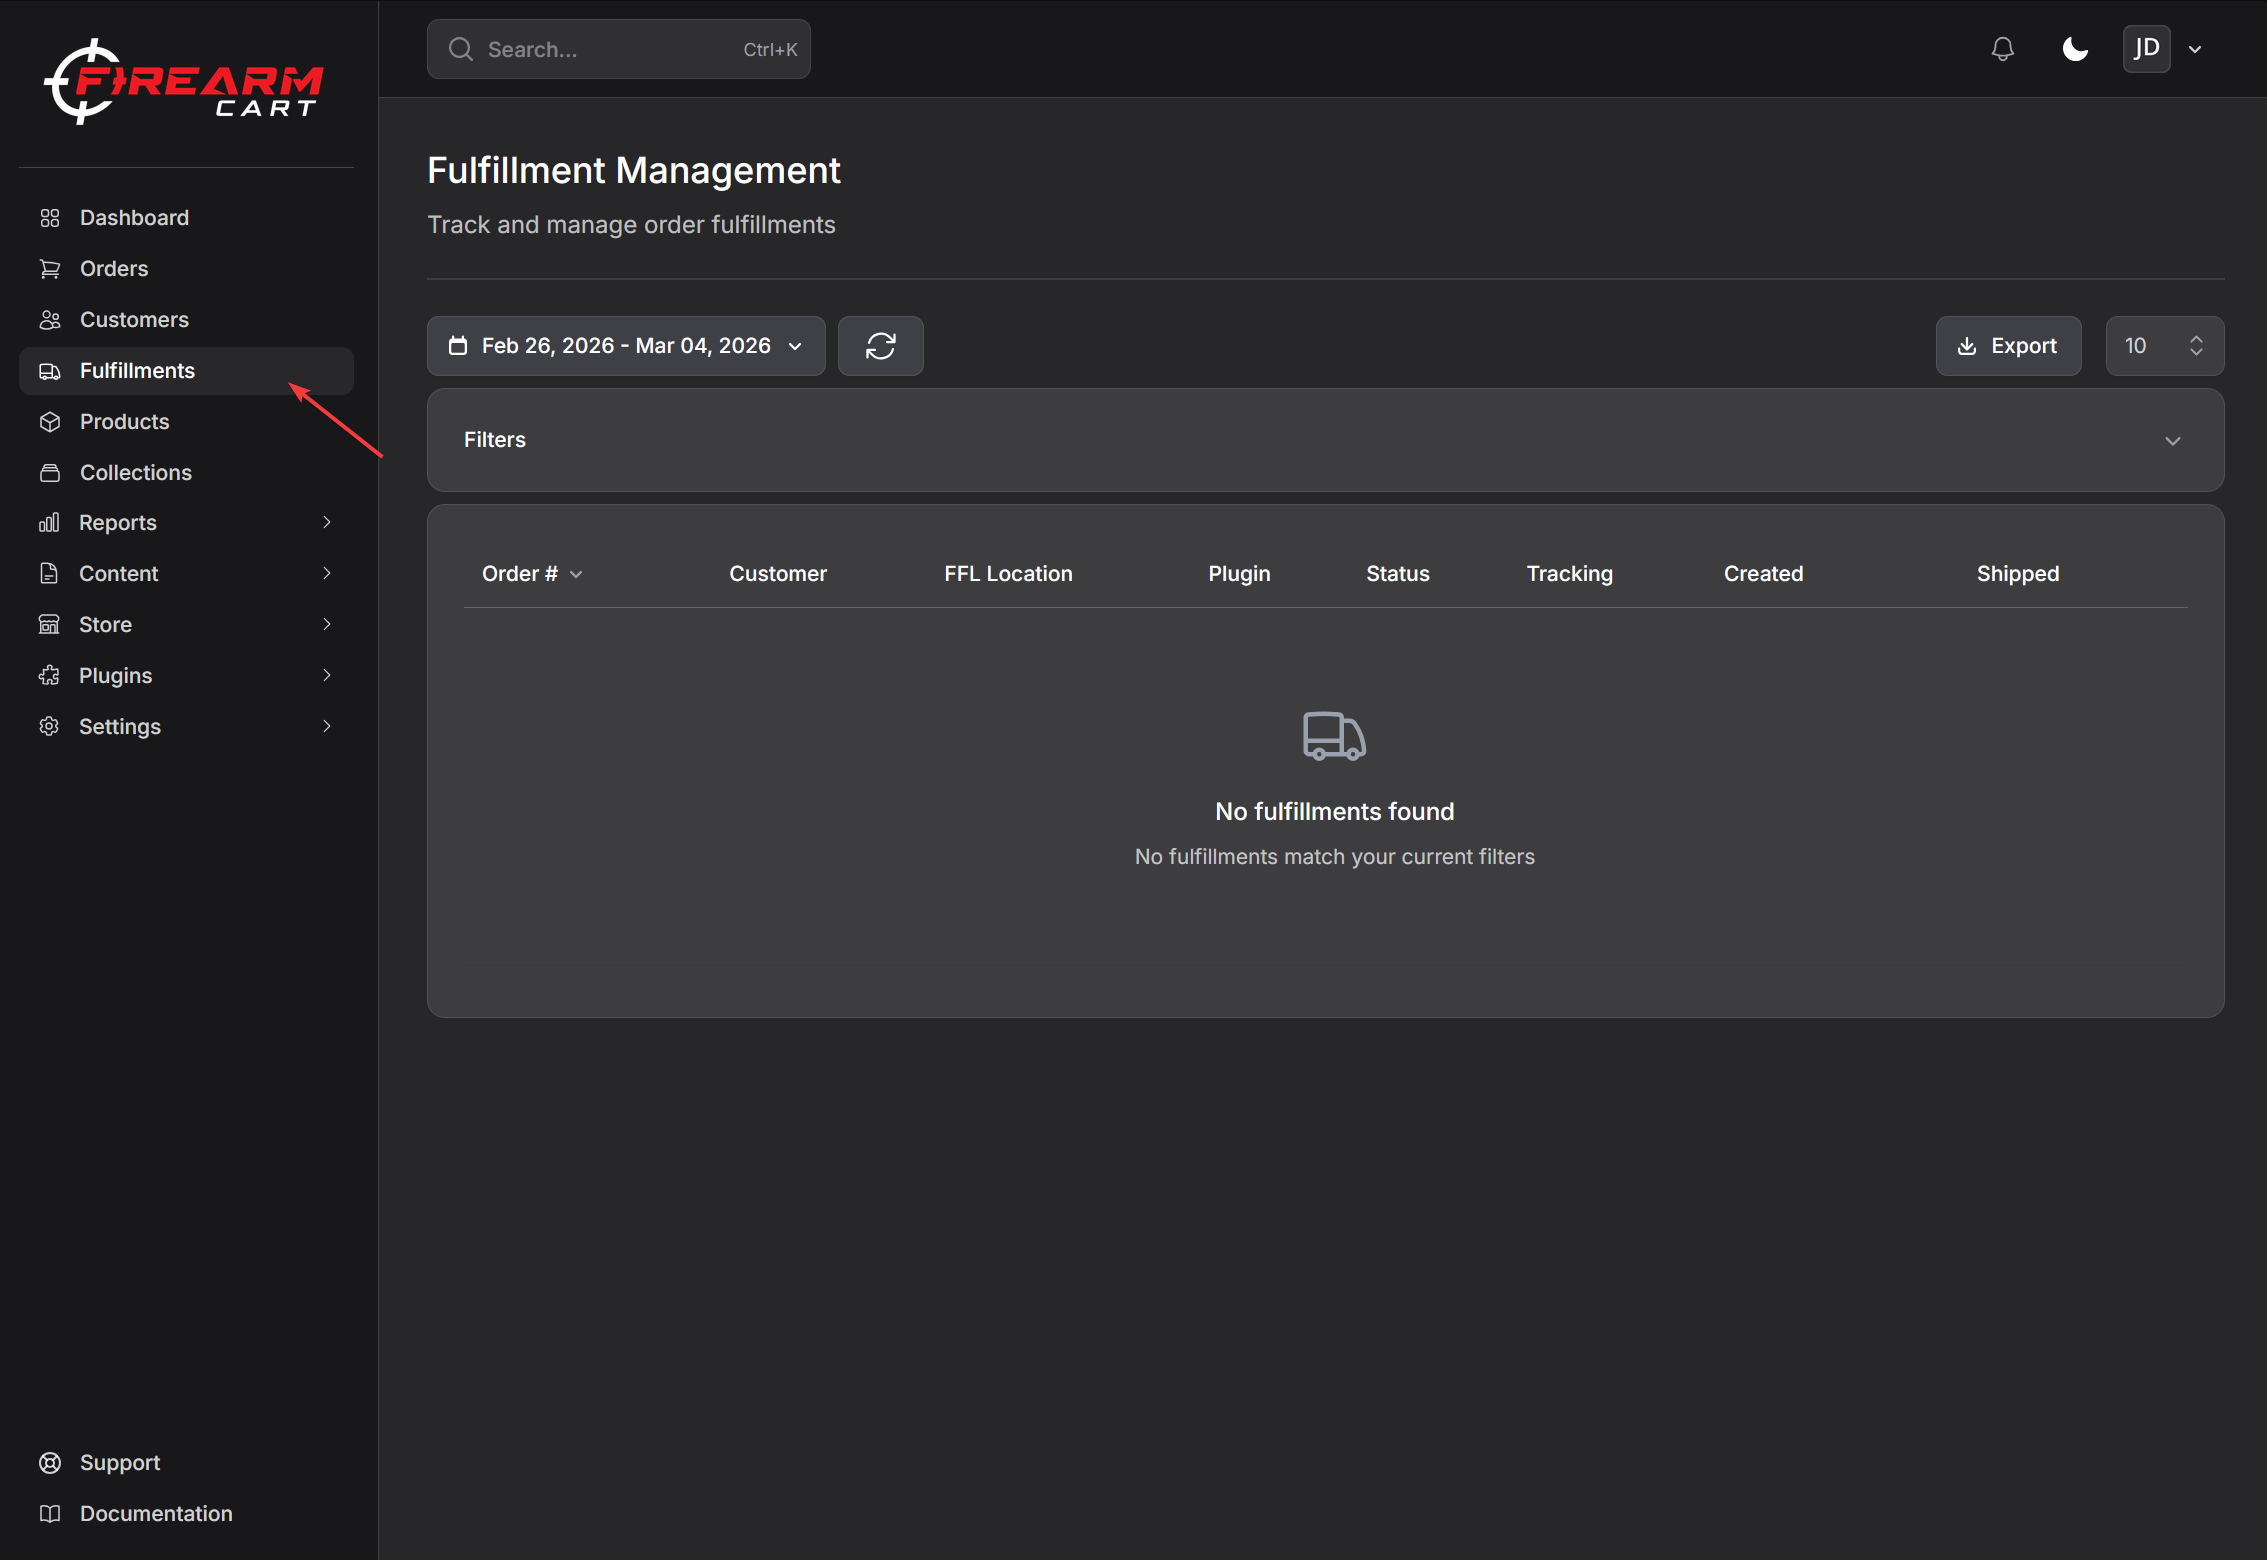This screenshot has width=2267, height=1560.
Task: Export fulfillments data
Action: [2009, 346]
